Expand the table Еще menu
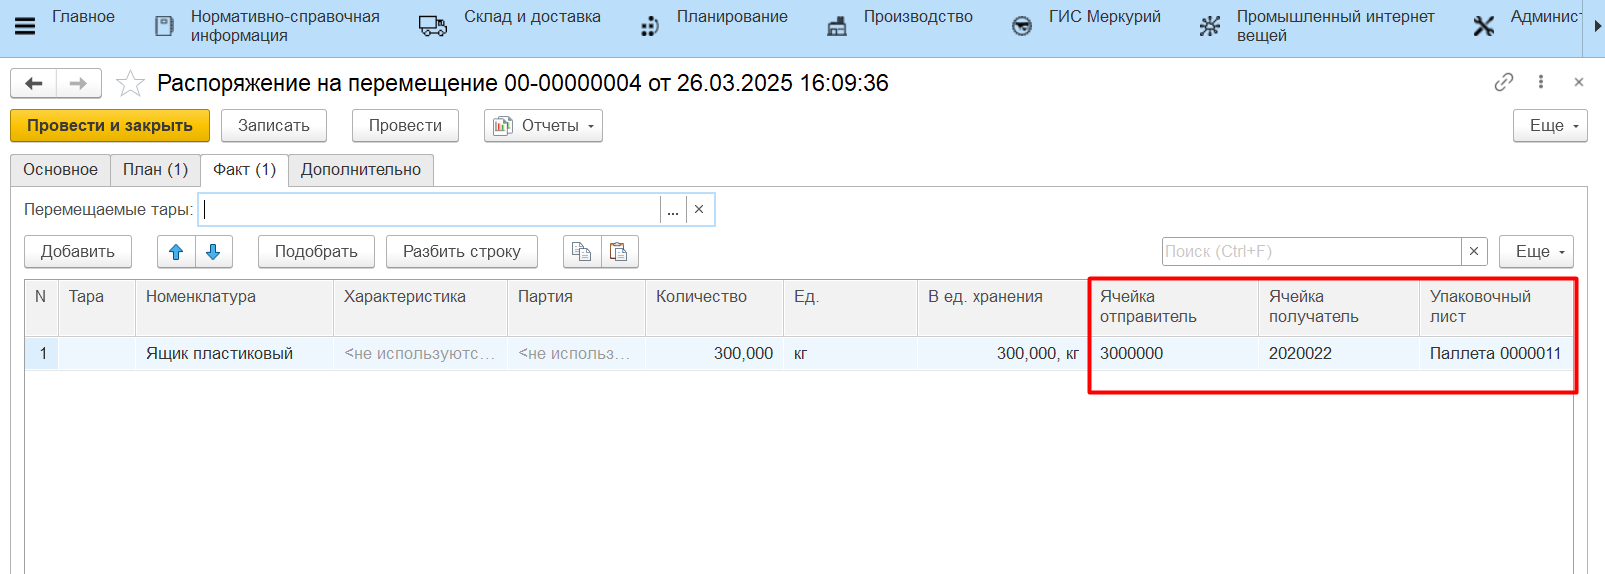Image resolution: width=1605 pixels, height=574 pixels. point(1536,252)
